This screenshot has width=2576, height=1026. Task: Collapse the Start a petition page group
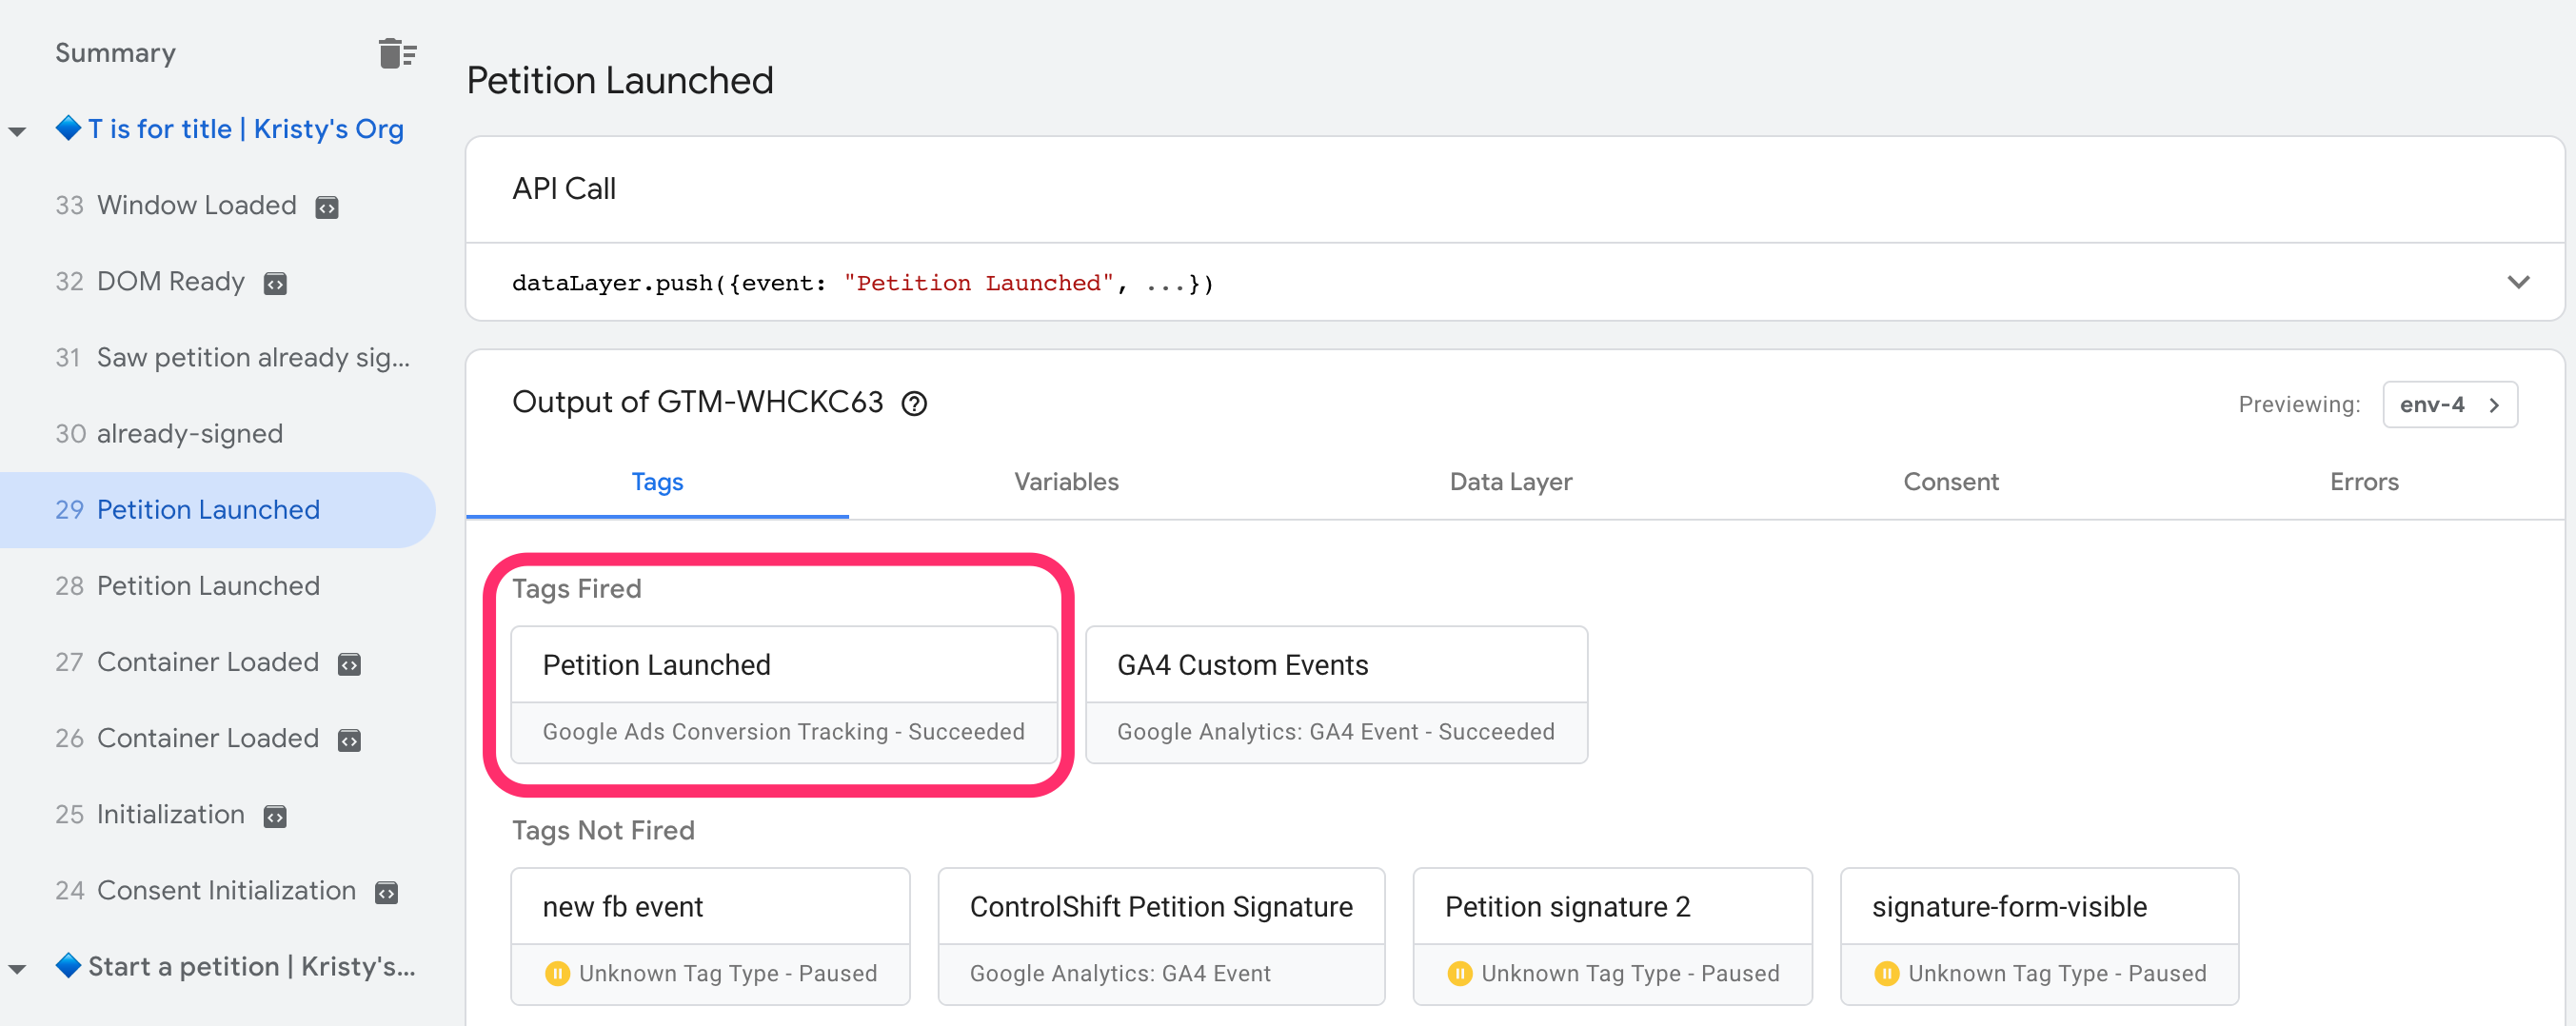17,968
